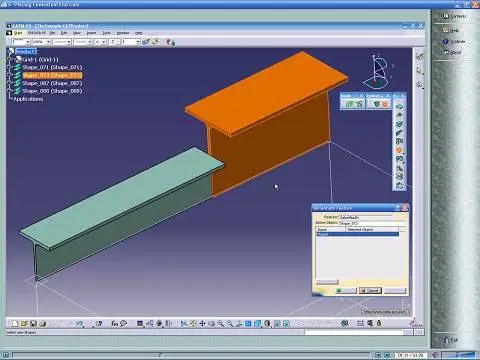
Task: Open the Start menu in CATIA menu bar
Action: (x=18, y=33)
